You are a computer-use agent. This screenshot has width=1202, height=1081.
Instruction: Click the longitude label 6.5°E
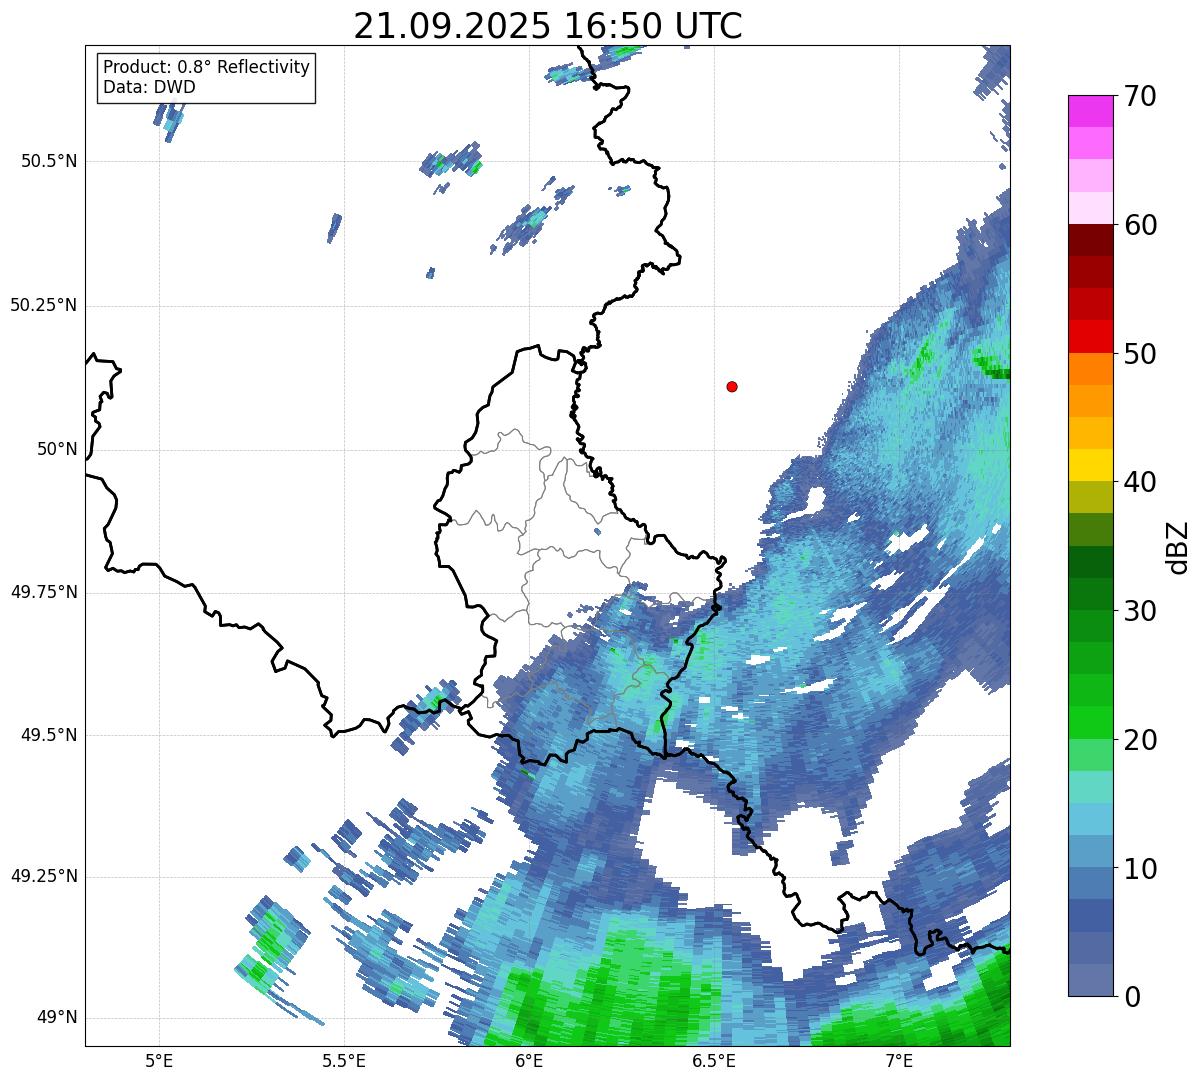[x=714, y=1060]
